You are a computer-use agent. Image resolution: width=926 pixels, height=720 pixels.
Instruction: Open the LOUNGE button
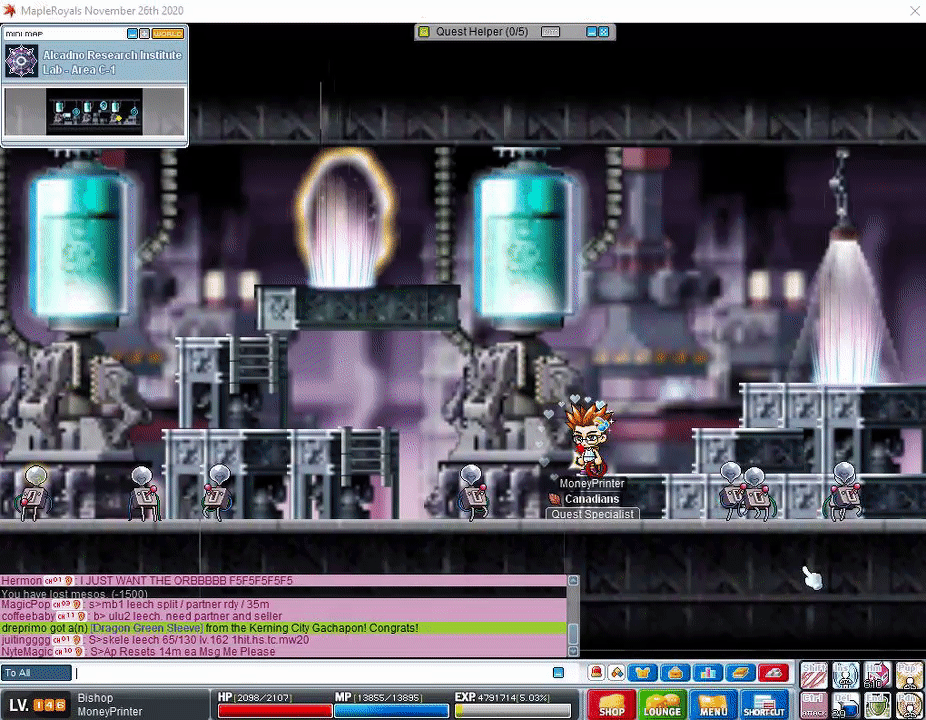(x=662, y=705)
